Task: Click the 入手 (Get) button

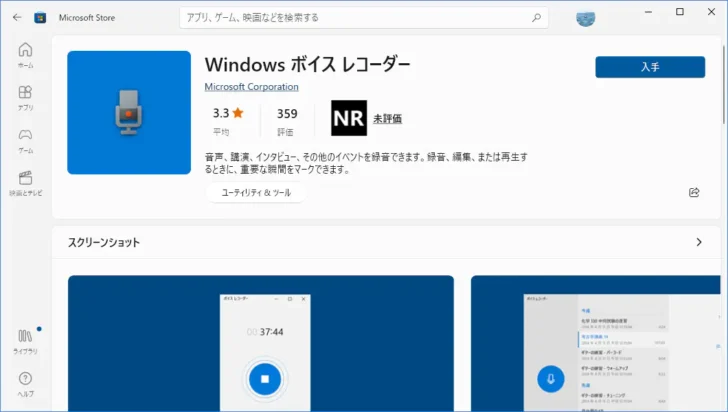Action: click(650, 67)
